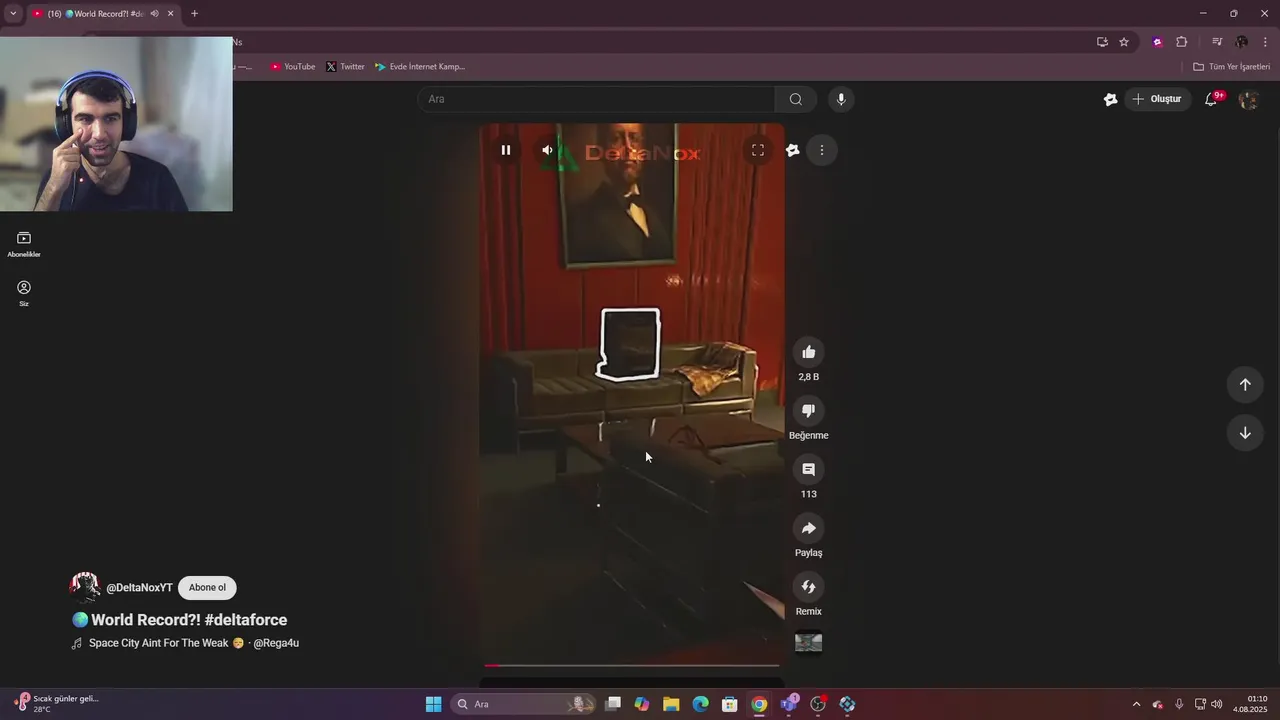Click the taskbar search box Ara
1280x720 pixels.
point(524,704)
